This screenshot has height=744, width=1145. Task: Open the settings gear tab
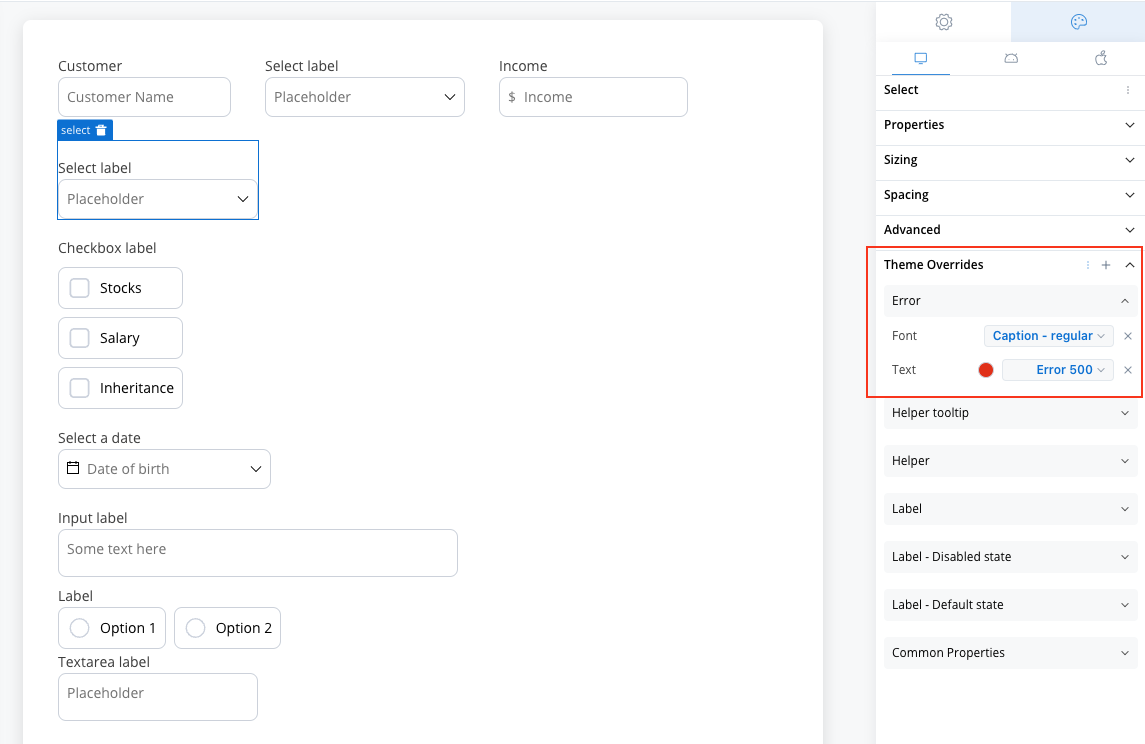click(943, 22)
